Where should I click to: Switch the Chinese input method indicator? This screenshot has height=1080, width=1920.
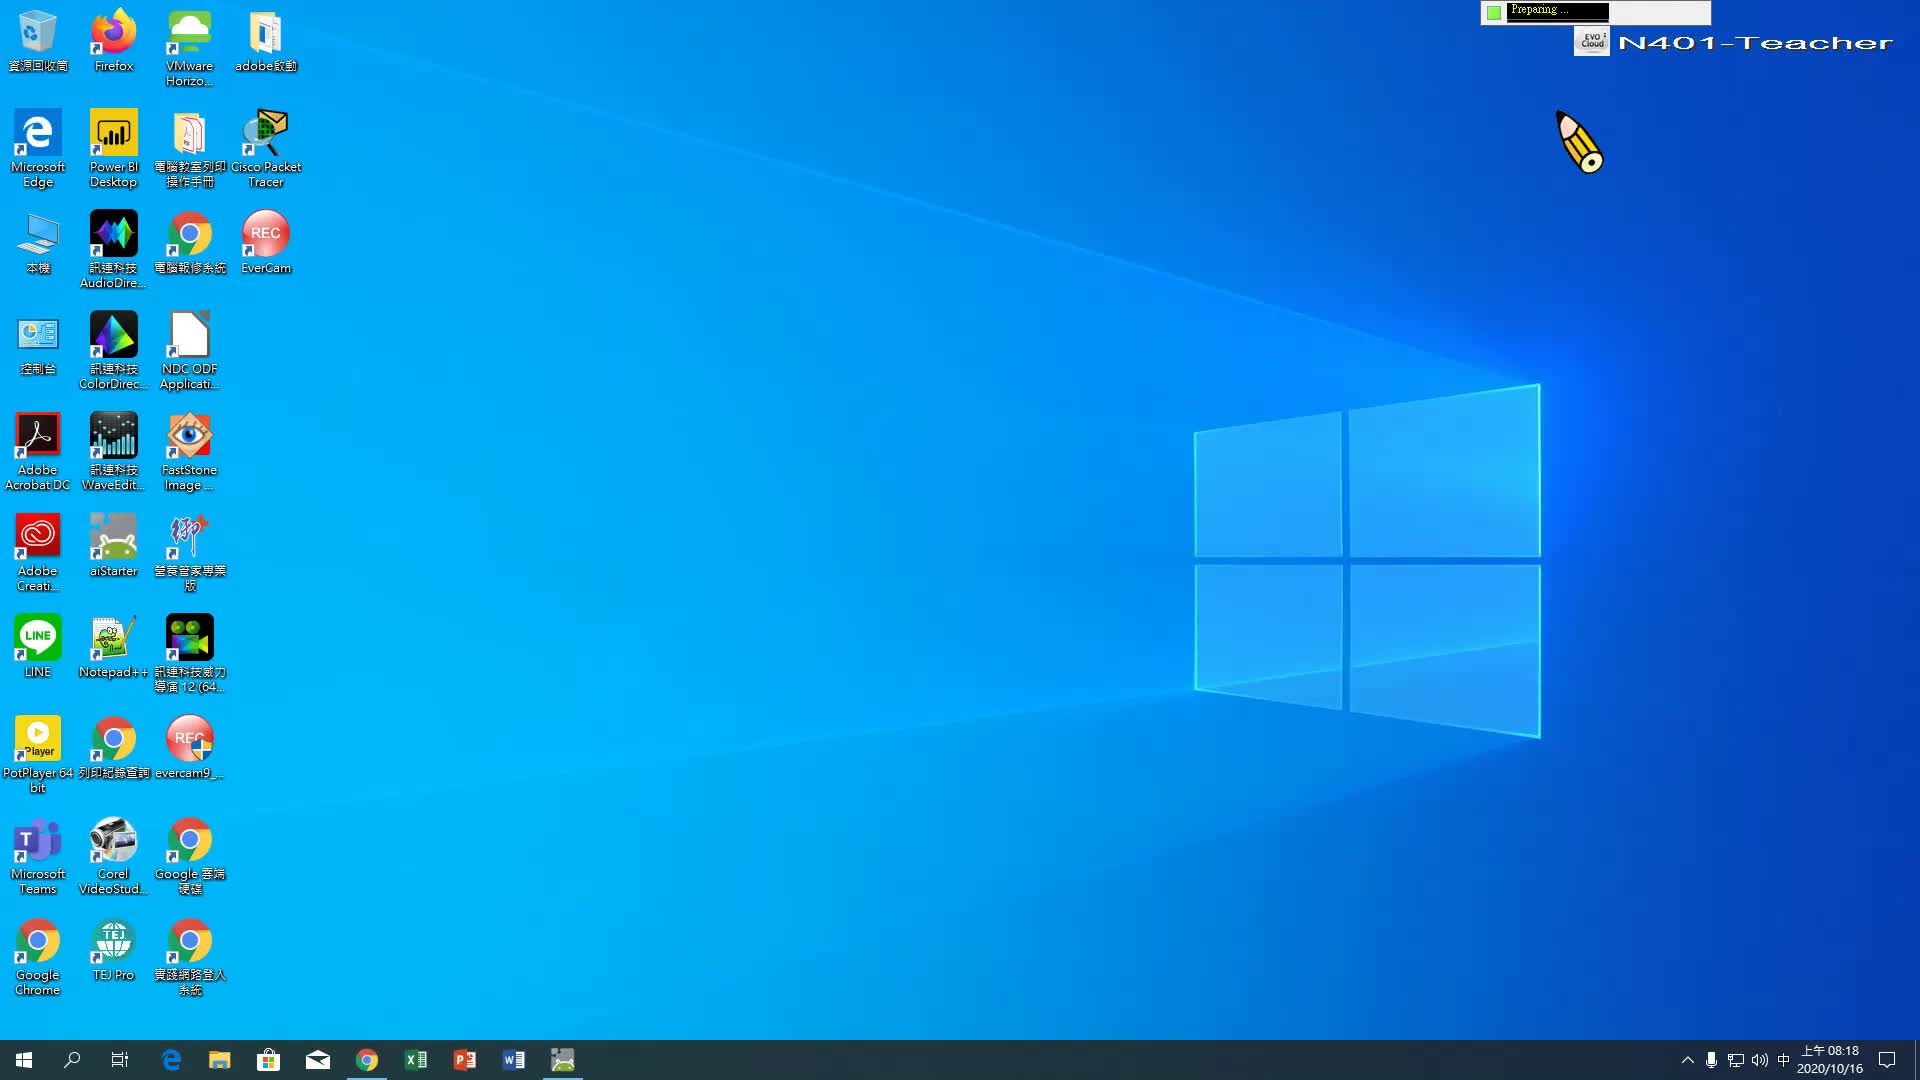click(1784, 1060)
